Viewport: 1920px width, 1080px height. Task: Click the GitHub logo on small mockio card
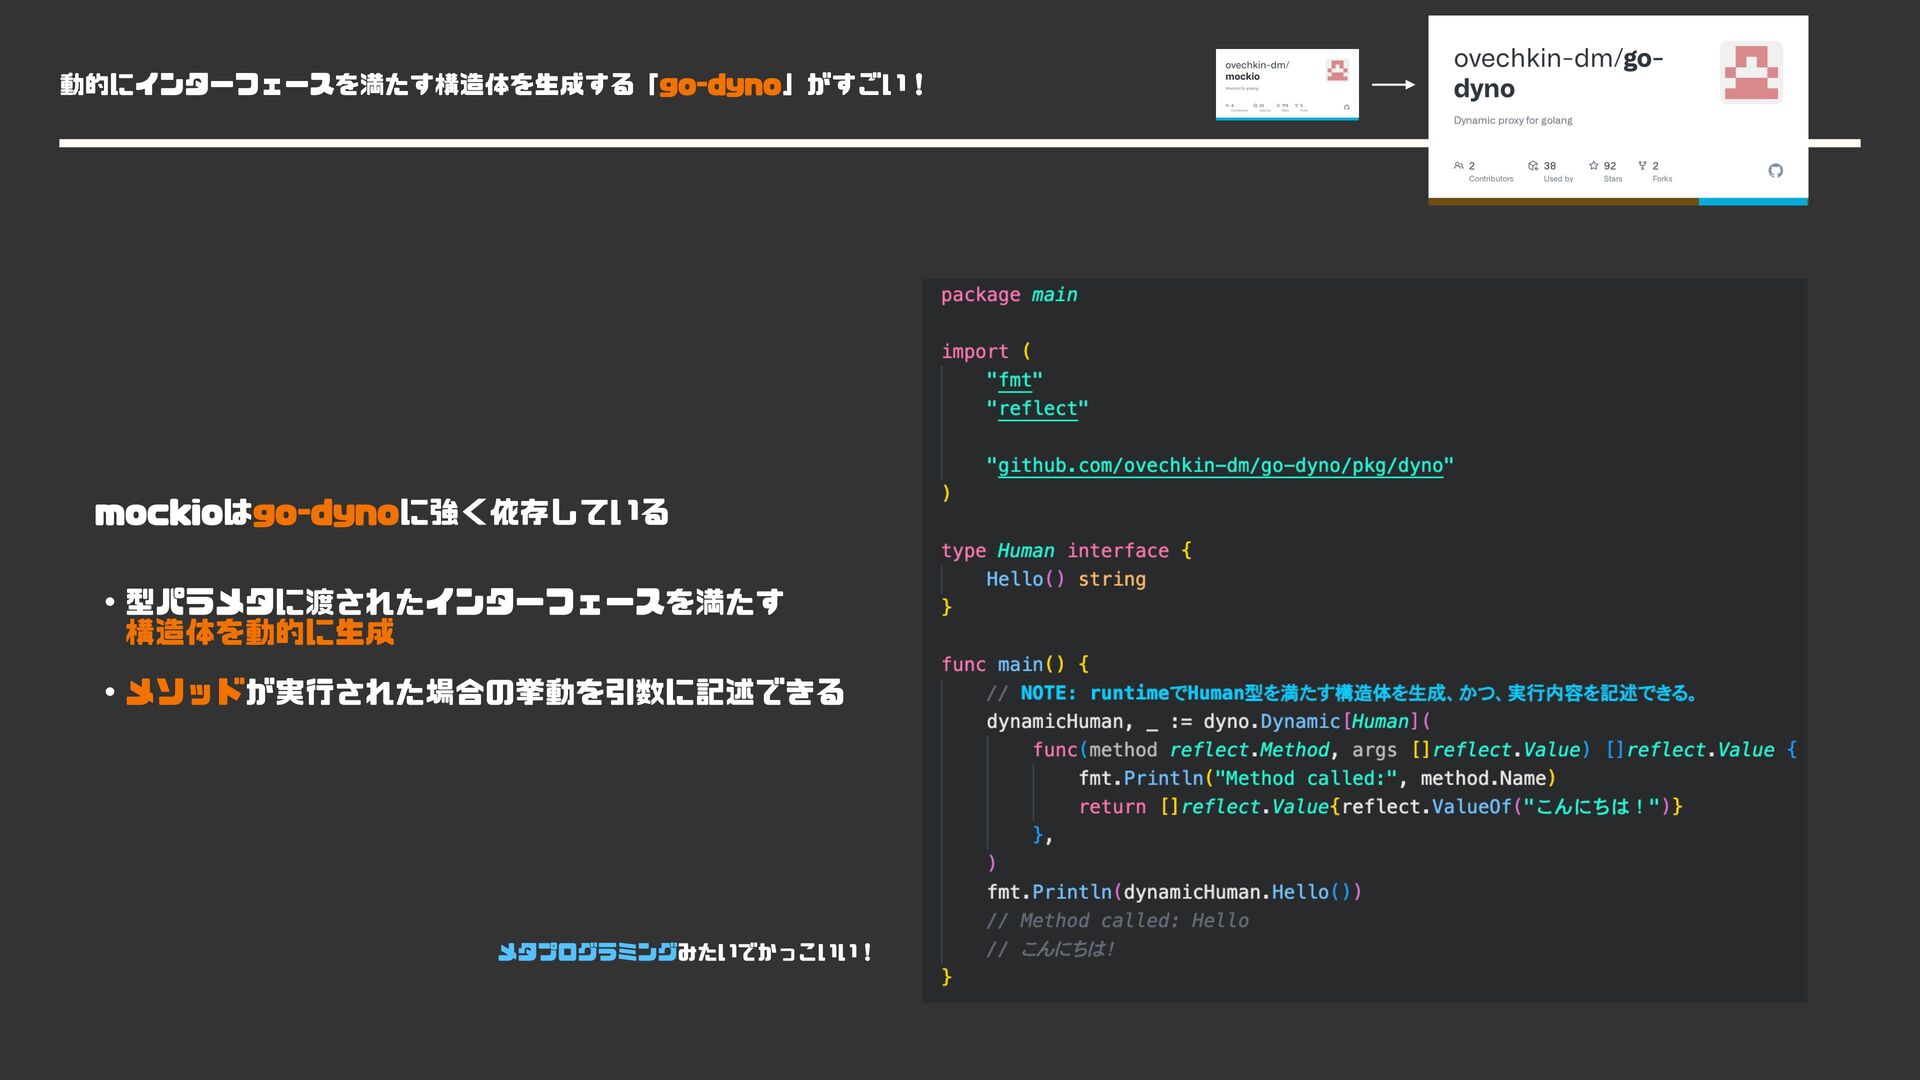tap(1346, 107)
